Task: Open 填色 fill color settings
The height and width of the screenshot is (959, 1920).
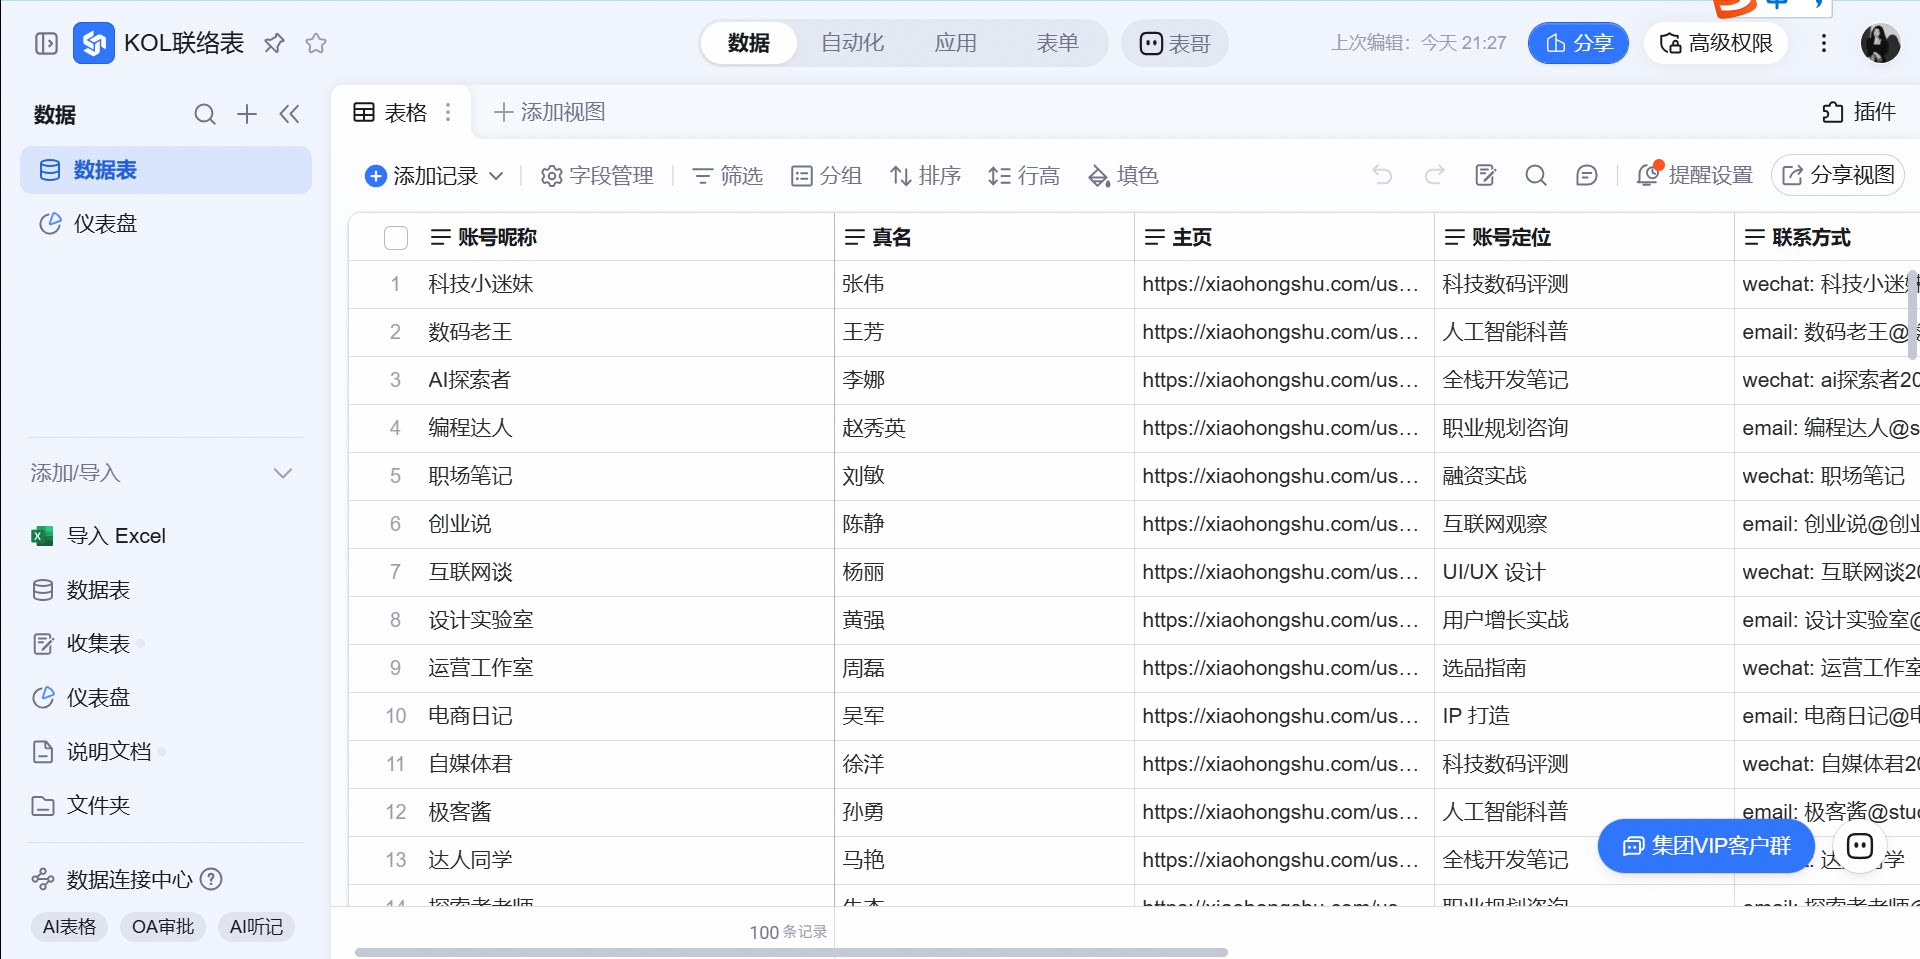Action: point(1123,176)
